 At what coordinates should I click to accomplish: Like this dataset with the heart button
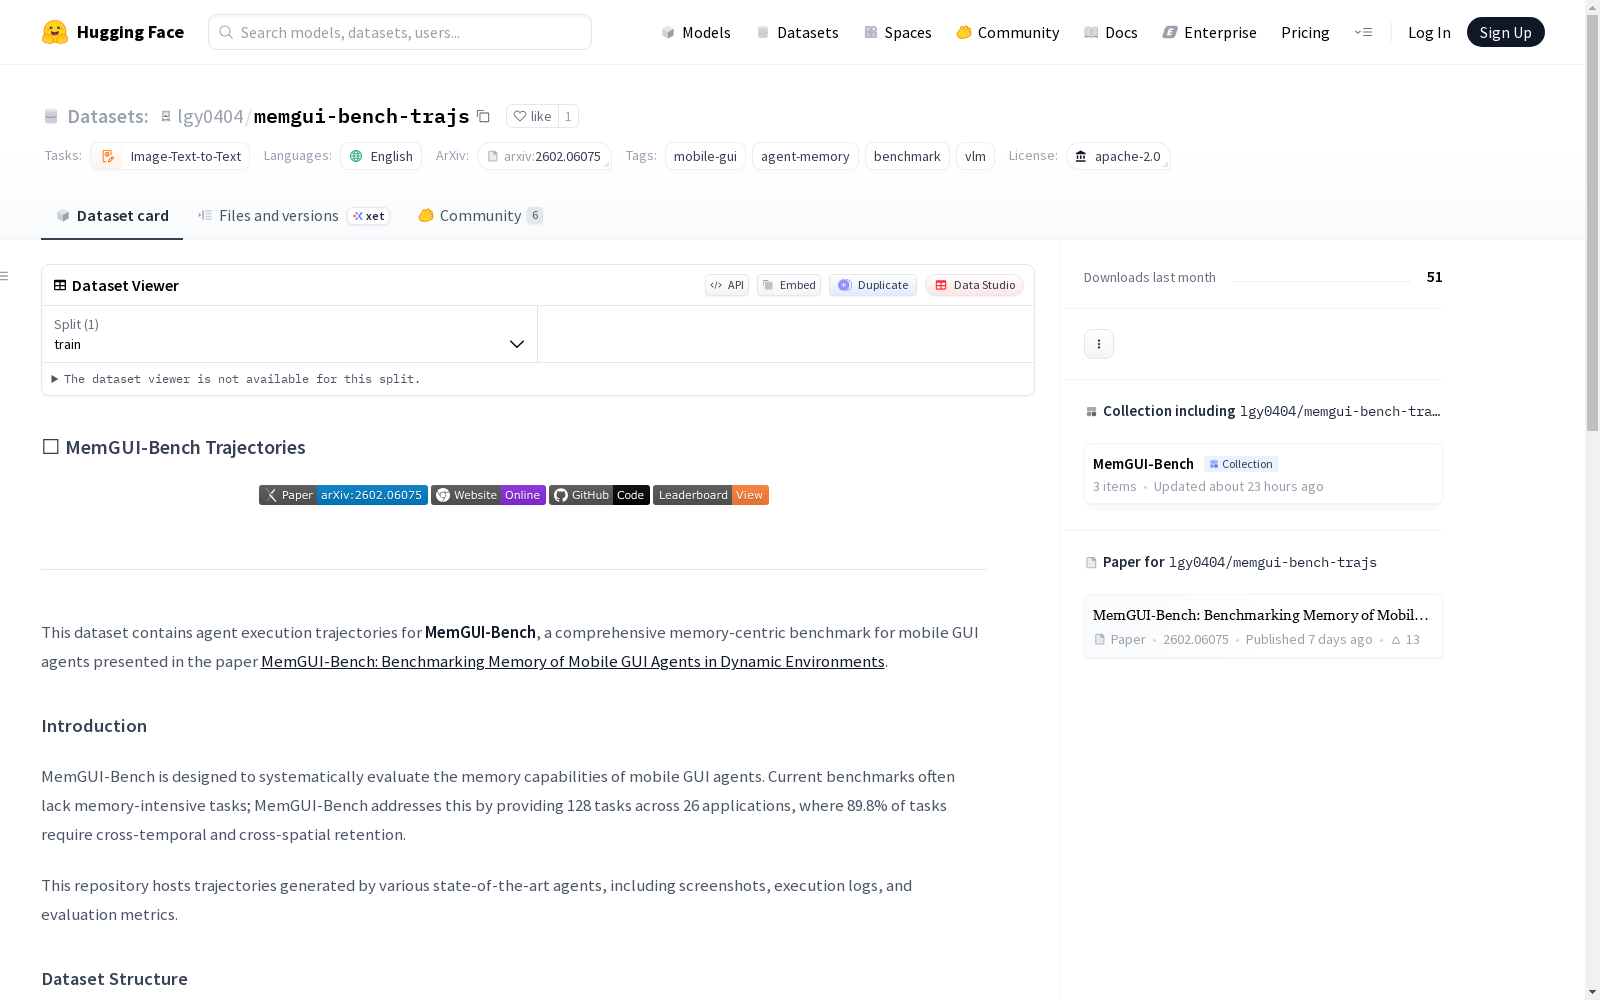click(532, 116)
